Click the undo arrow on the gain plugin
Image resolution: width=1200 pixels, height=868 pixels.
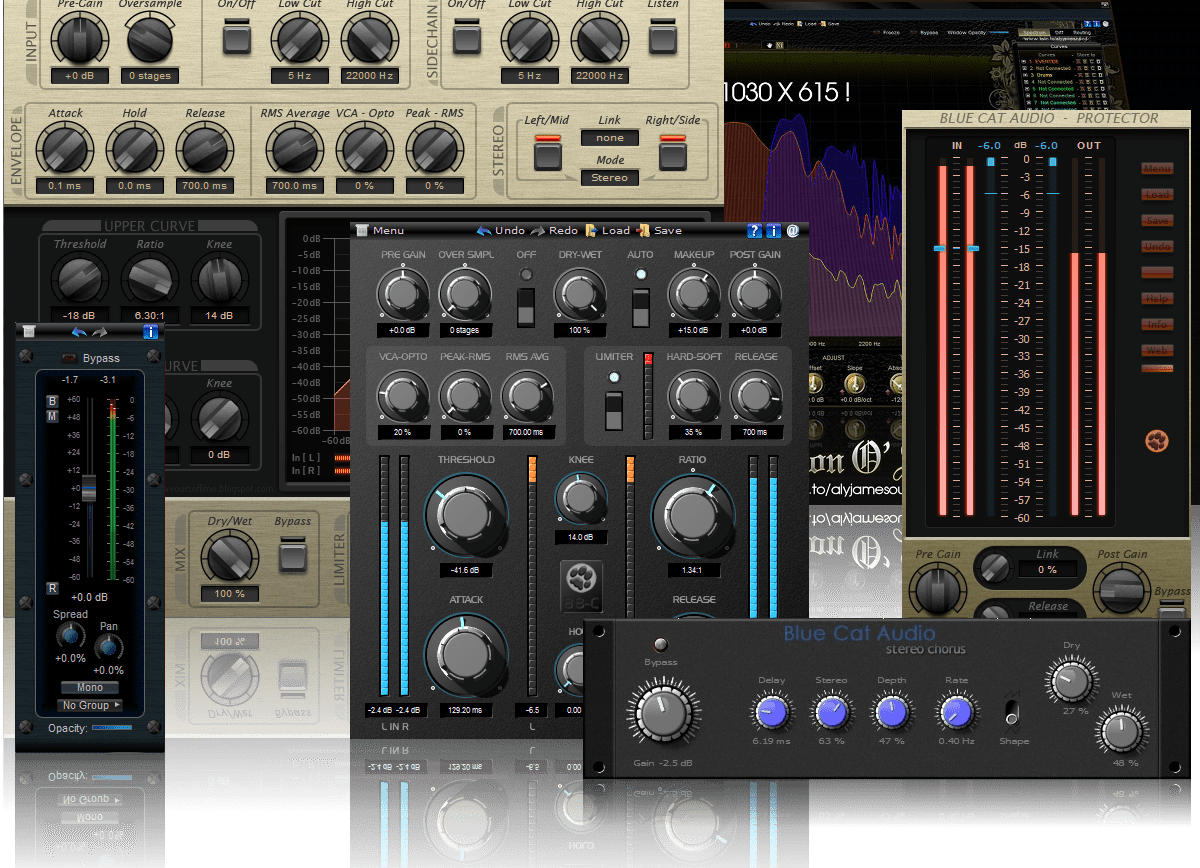tap(79, 332)
